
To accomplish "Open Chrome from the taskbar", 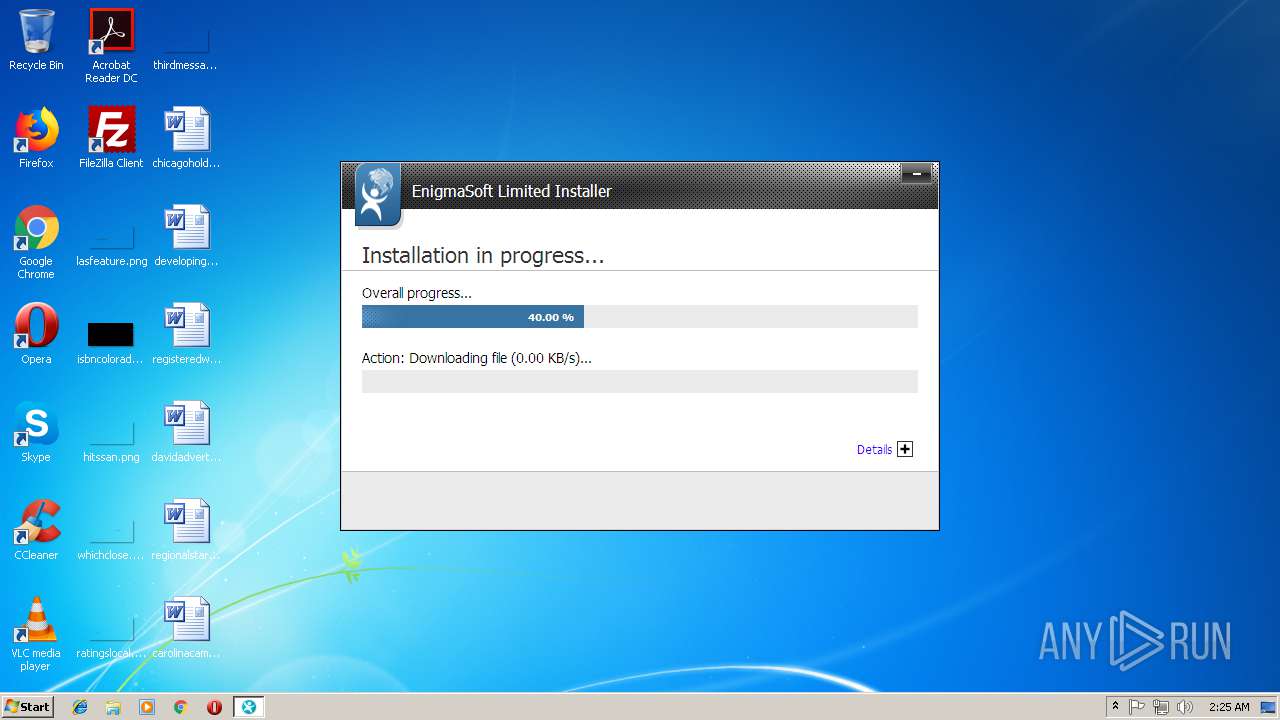I will click(181, 707).
